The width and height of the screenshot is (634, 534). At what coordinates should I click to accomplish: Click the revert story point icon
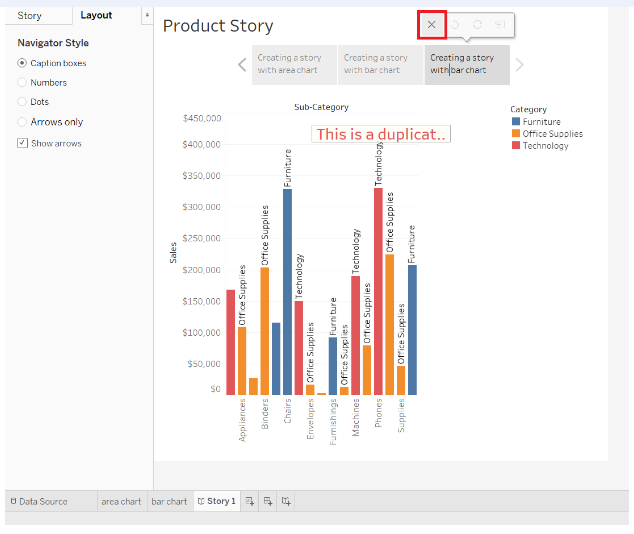coord(455,24)
